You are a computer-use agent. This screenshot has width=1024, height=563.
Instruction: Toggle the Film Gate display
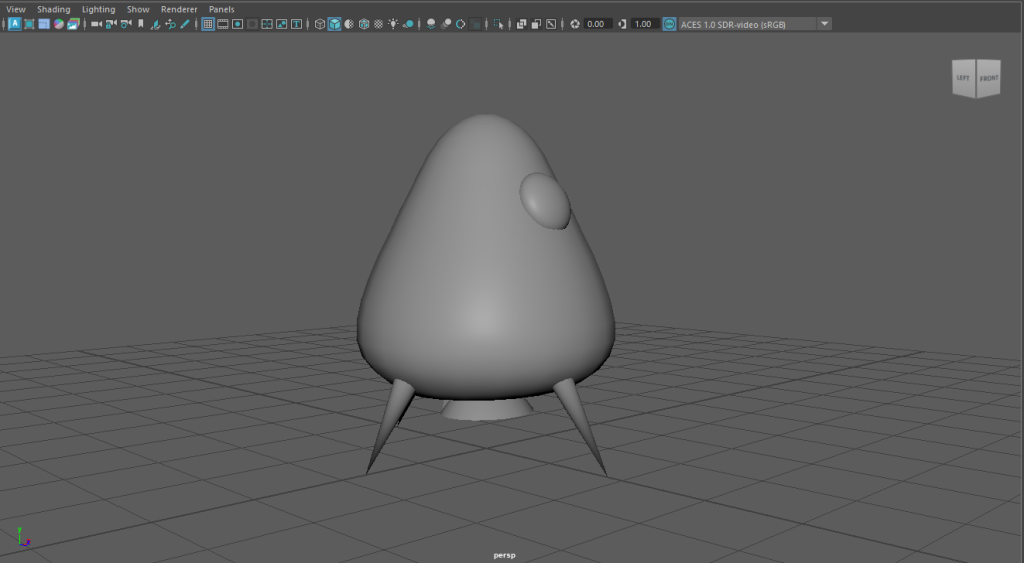click(222, 23)
